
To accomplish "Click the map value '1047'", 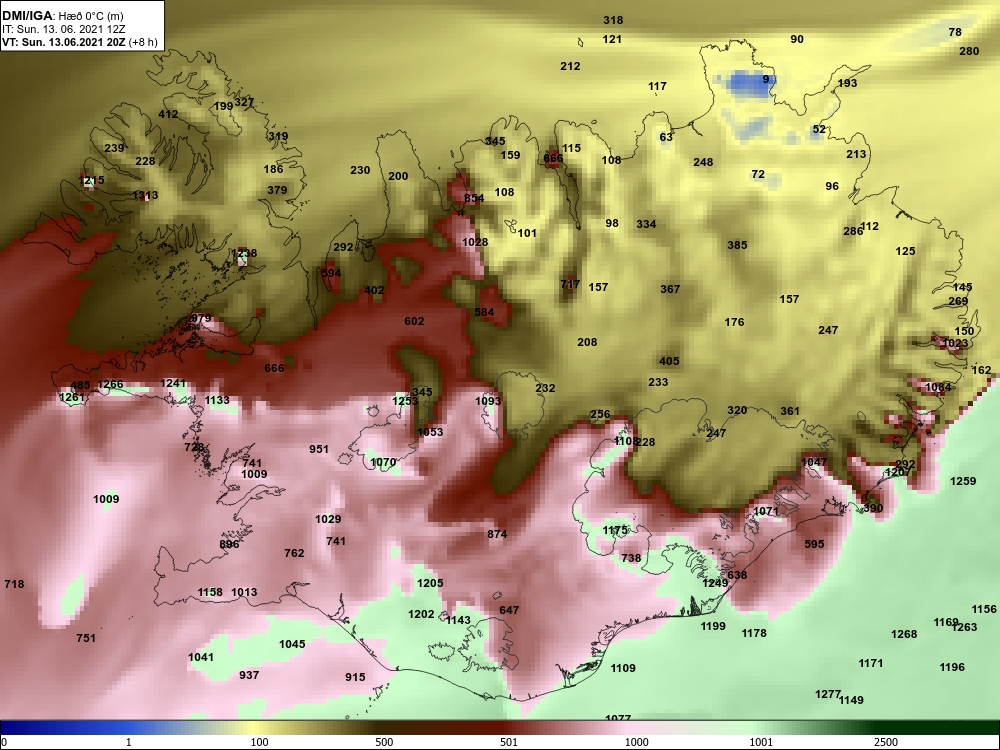I will pos(814,462).
